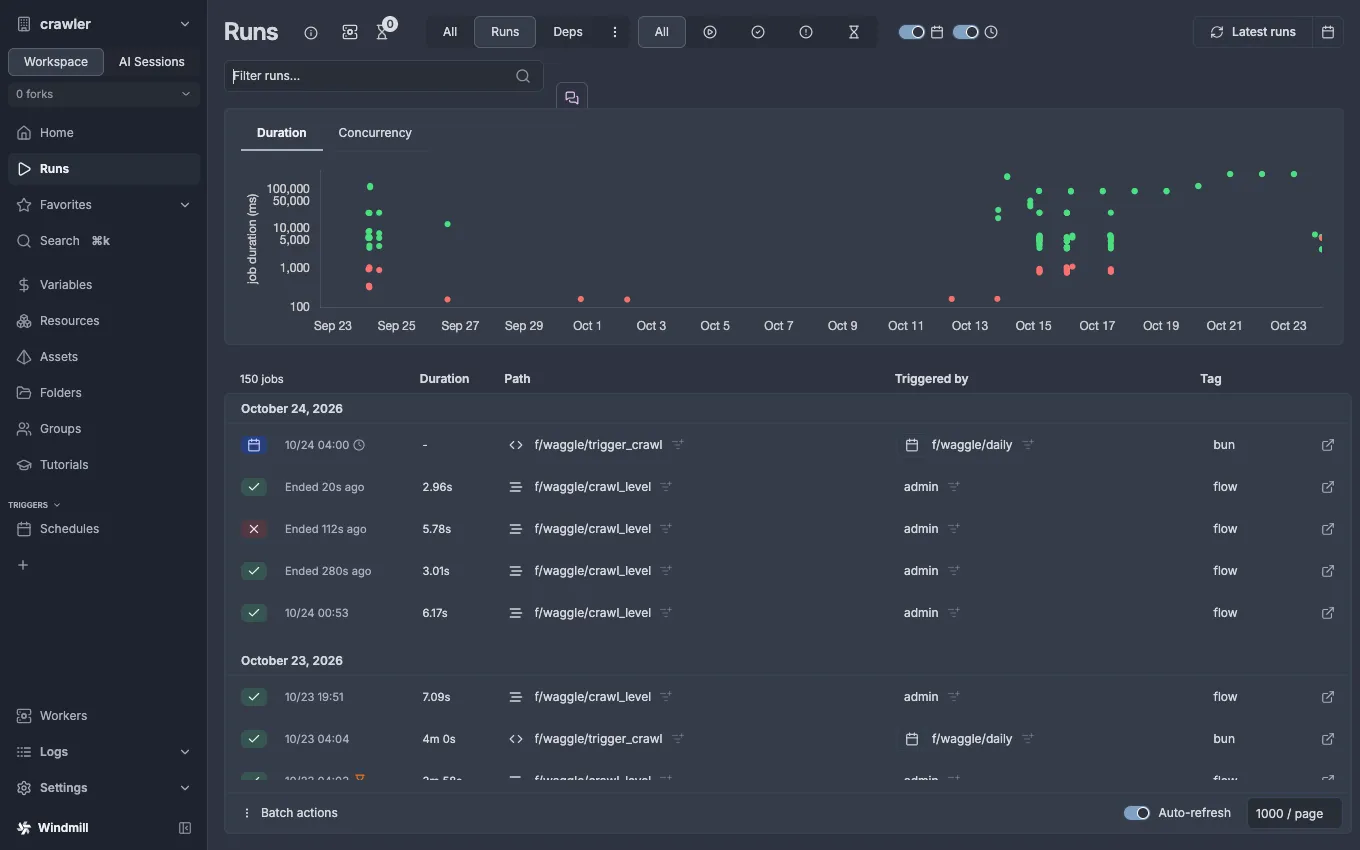Click filter icon next to f/waggle/daily on 10/24
The height and width of the screenshot is (850, 1360).
(1028, 445)
